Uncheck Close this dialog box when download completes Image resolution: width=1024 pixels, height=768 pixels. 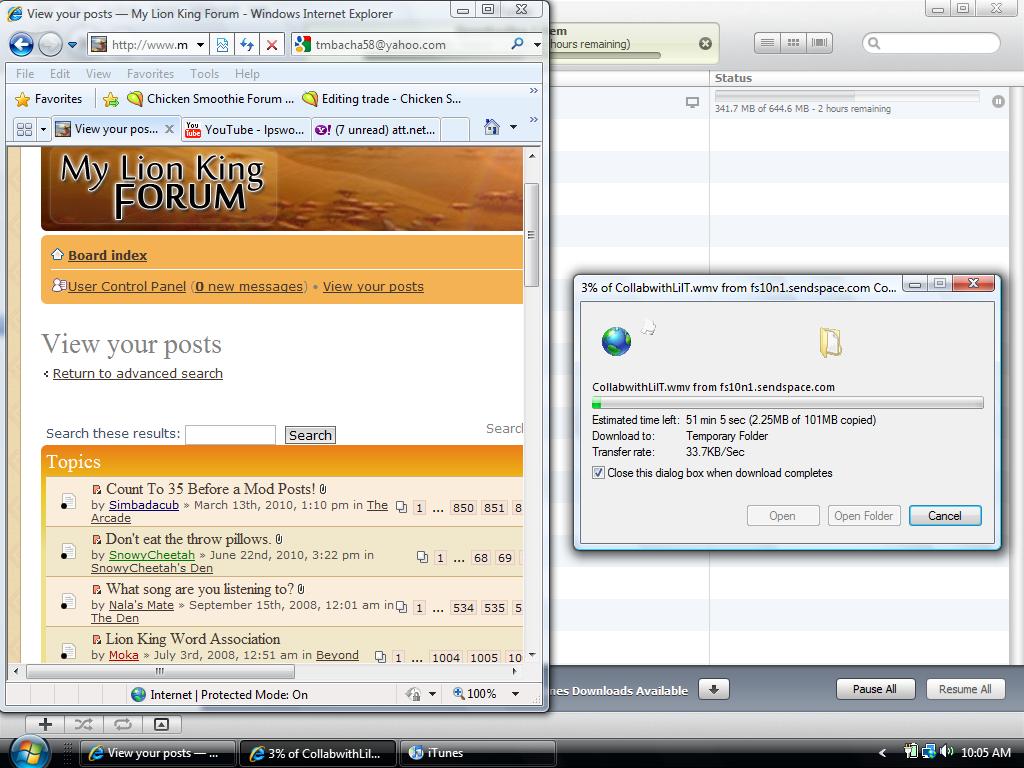pos(598,473)
